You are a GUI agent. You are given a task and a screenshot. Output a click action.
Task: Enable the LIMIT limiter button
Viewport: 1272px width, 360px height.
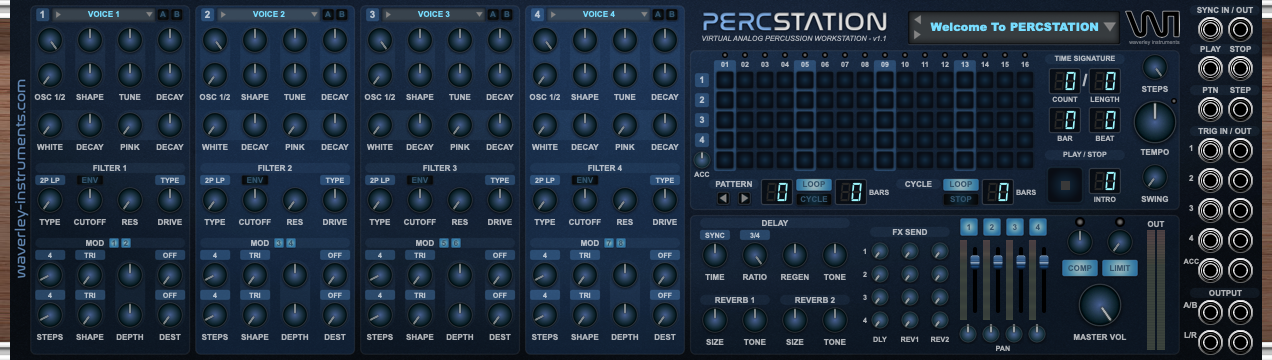1120,268
